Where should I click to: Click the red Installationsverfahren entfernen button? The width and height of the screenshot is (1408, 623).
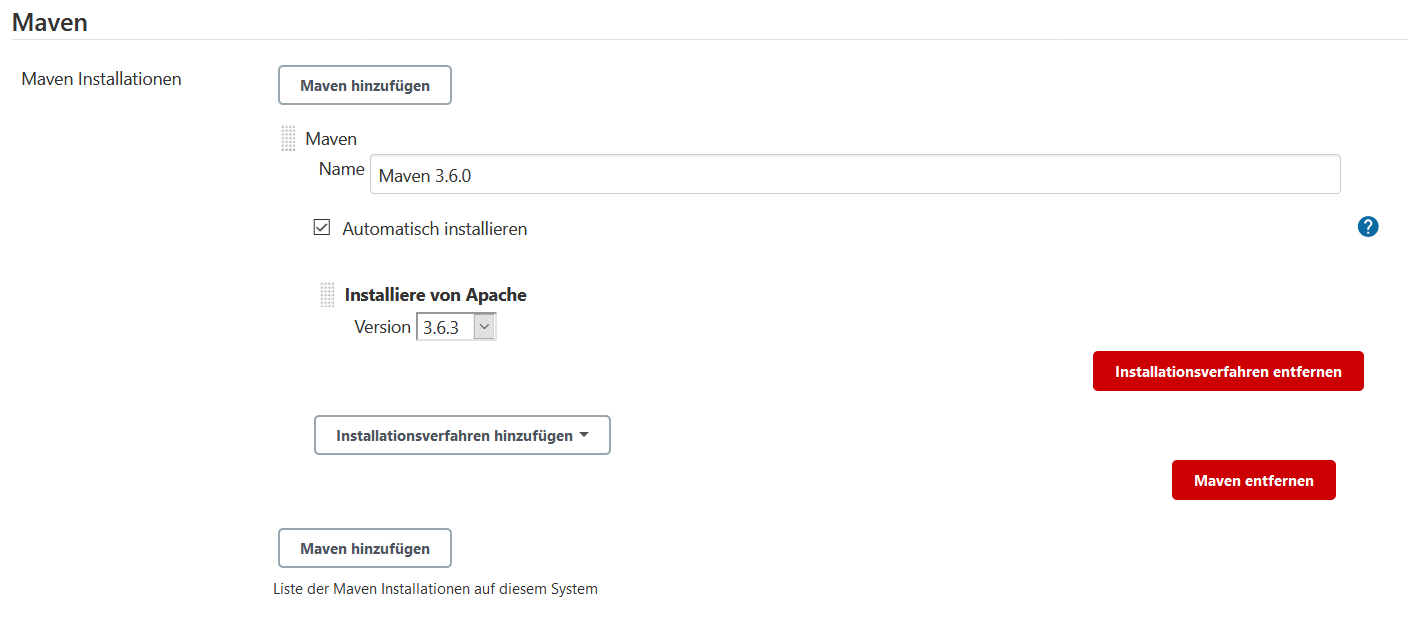pos(1227,371)
